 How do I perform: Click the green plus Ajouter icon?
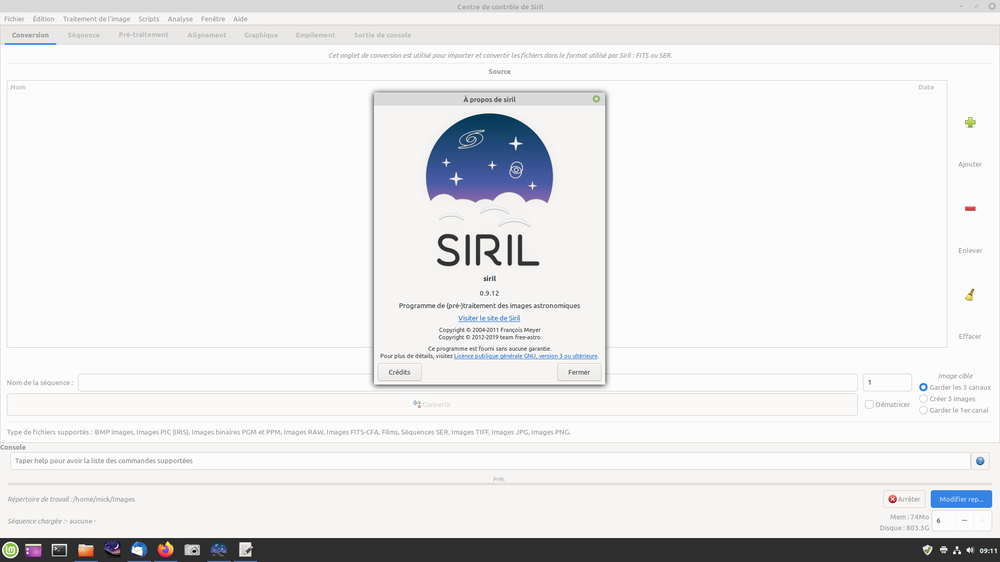(969, 122)
